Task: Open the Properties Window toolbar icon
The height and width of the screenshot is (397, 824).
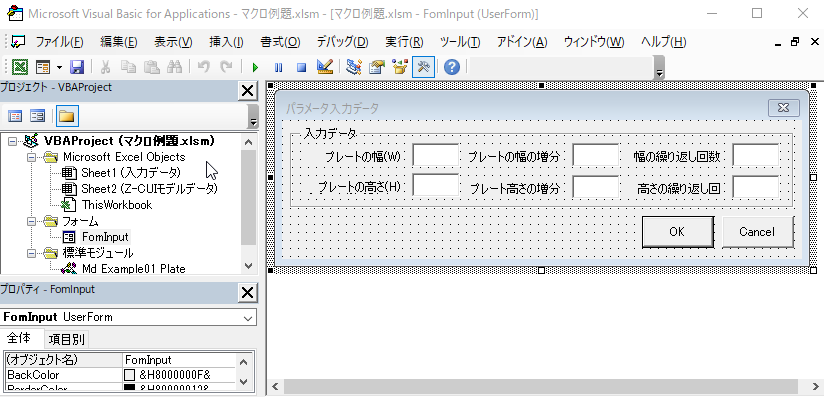Action: coord(377,67)
